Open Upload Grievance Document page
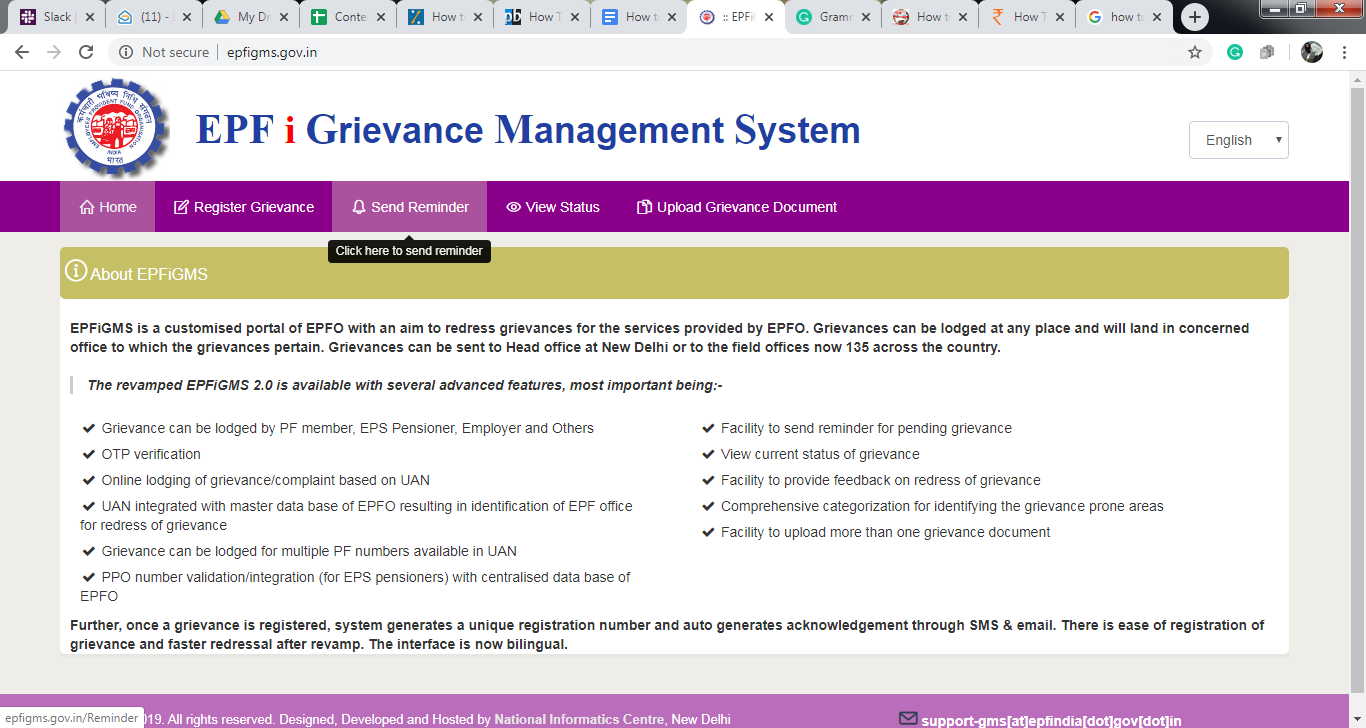Image resolution: width=1366 pixels, height=728 pixels. (x=737, y=207)
